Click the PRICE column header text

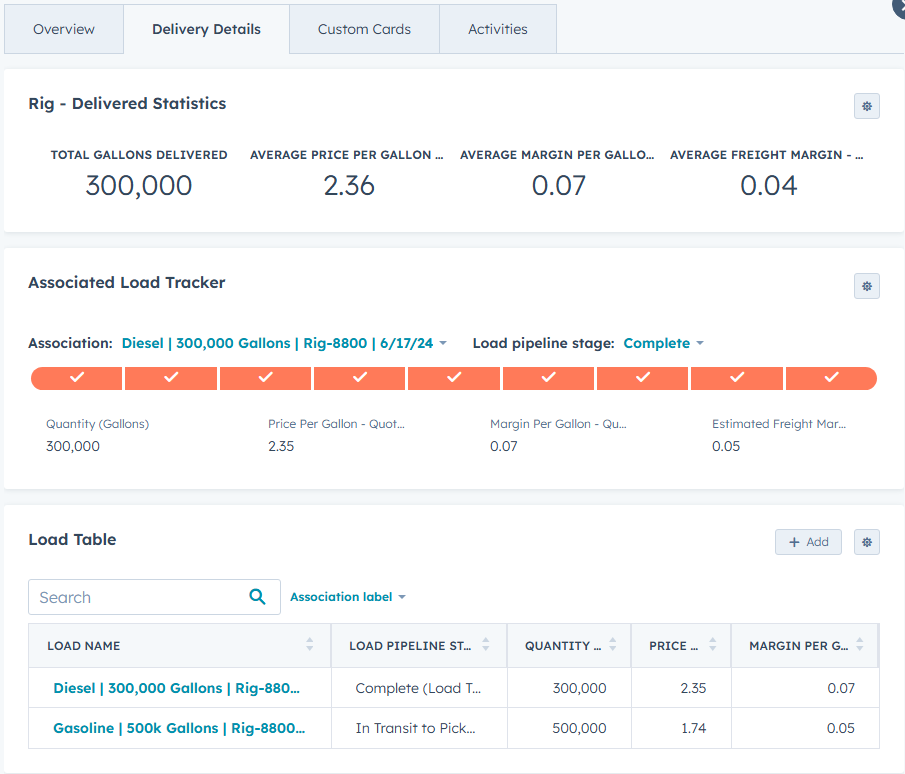(x=674, y=645)
